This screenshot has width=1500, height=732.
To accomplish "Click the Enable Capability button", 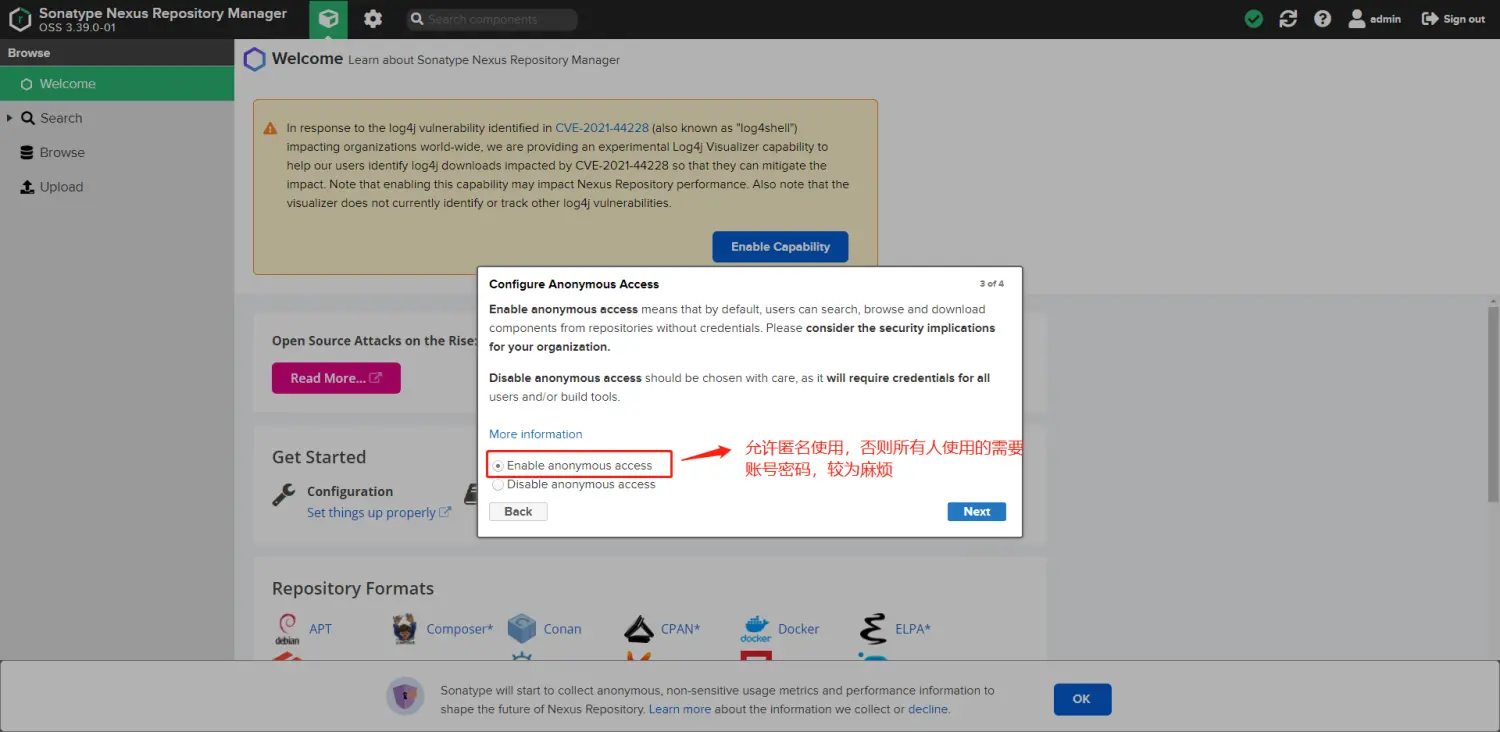I will [780, 247].
